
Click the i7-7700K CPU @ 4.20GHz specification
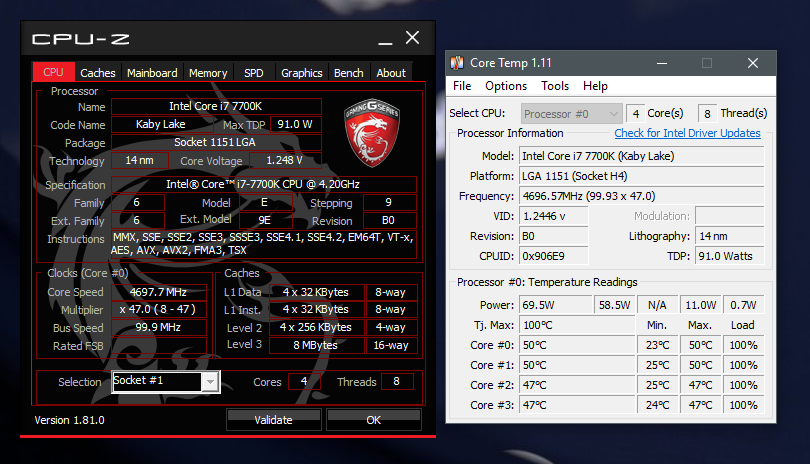point(263,184)
